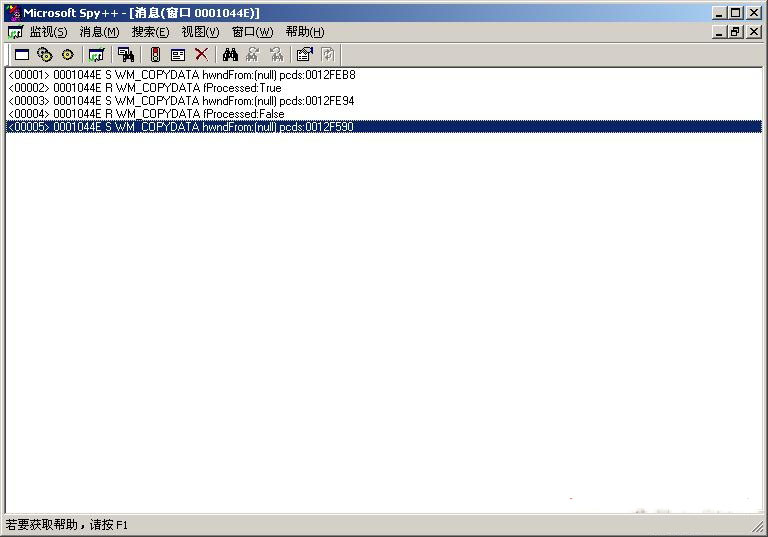The width and height of the screenshot is (768, 537).
Task: Open the Windows view toolbar icon
Action: point(22,54)
